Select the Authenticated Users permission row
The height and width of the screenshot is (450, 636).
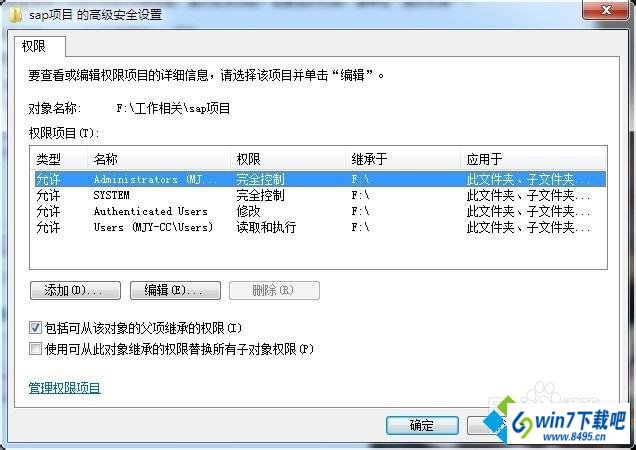[x=318, y=211]
